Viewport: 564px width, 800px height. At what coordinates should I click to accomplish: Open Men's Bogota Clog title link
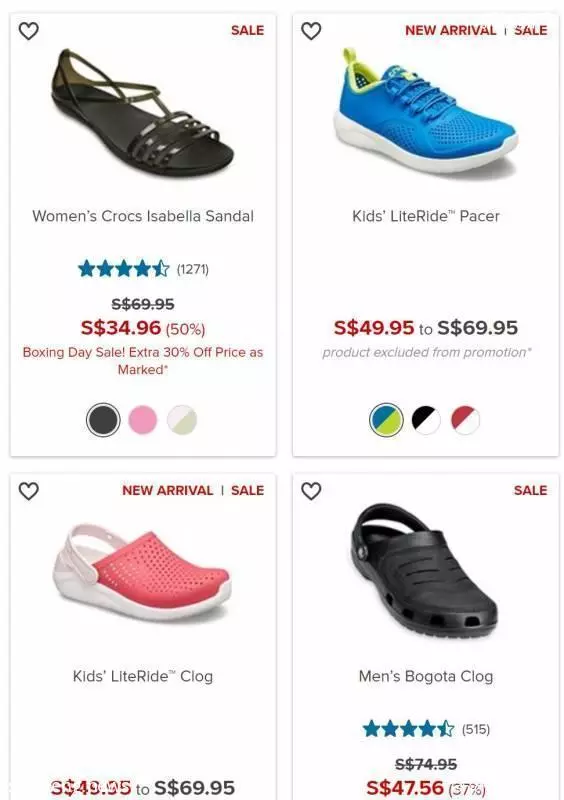click(426, 676)
